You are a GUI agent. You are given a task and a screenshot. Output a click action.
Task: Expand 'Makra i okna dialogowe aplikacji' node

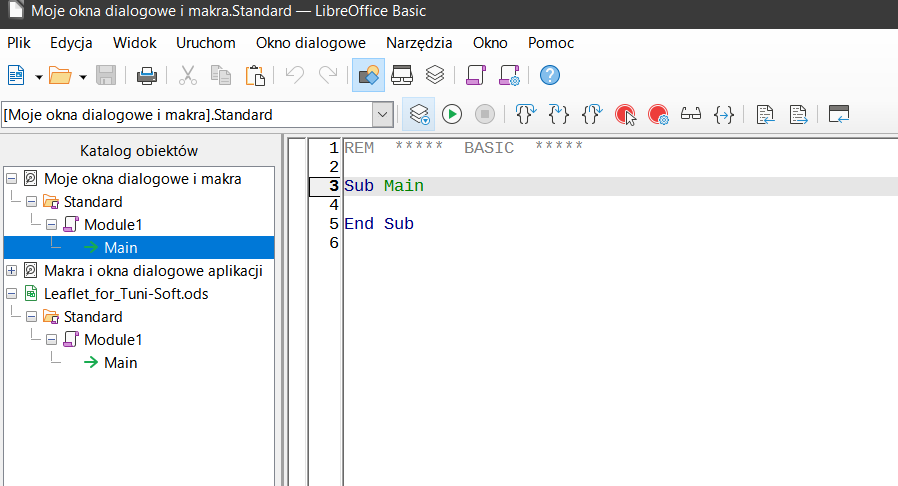(x=12, y=271)
